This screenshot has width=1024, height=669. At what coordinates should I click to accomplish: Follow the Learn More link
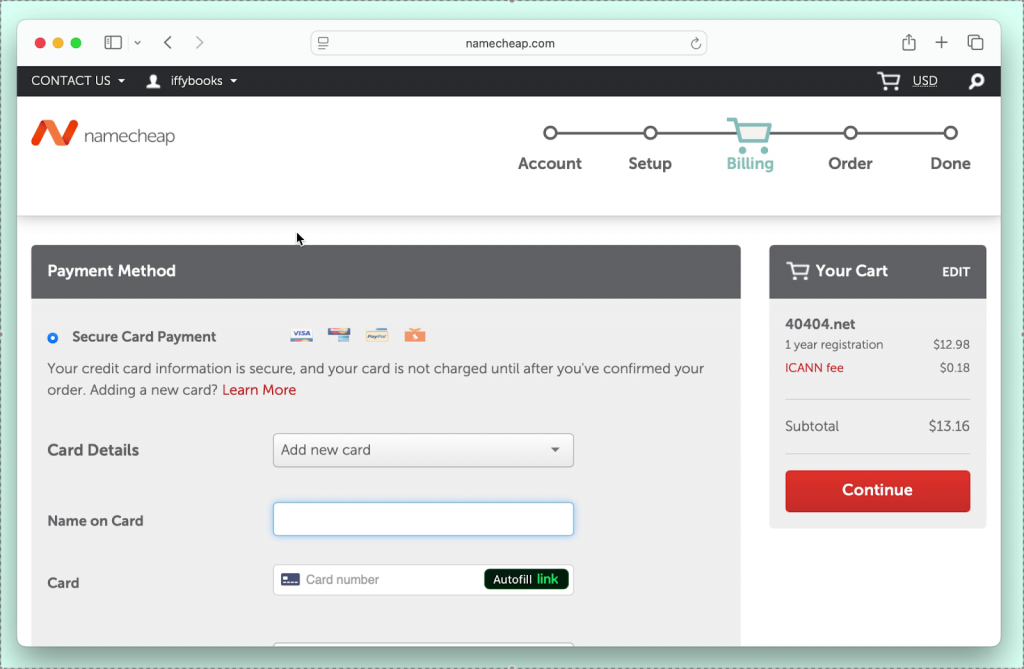tap(259, 390)
